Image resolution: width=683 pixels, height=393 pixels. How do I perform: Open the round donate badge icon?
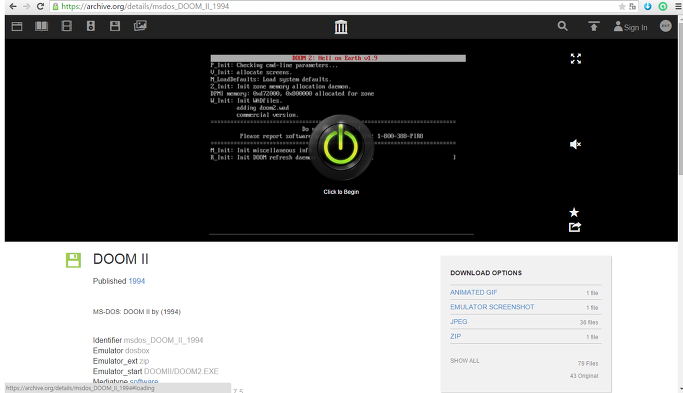pyautogui.click(x=665, y=26)
